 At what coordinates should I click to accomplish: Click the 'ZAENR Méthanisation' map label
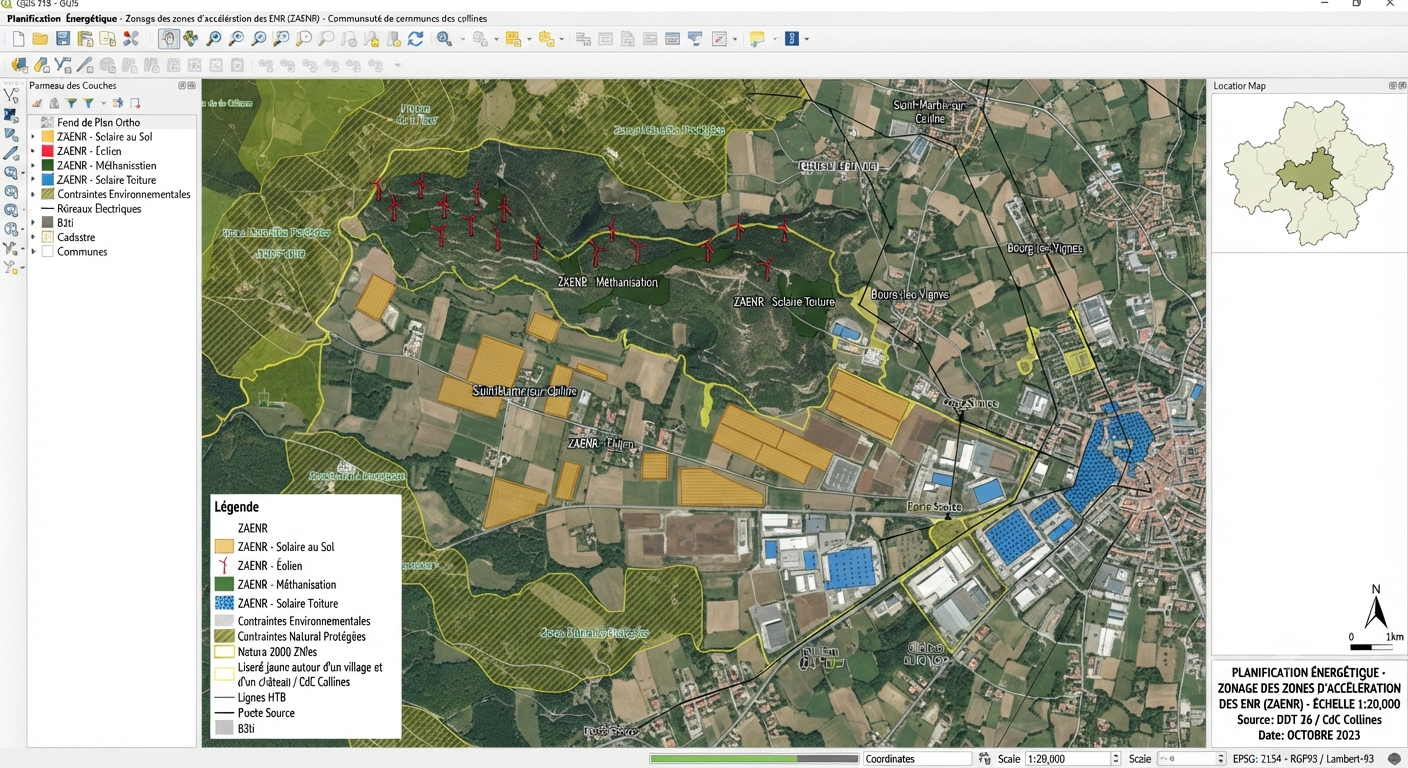click(x=608, y=282)
